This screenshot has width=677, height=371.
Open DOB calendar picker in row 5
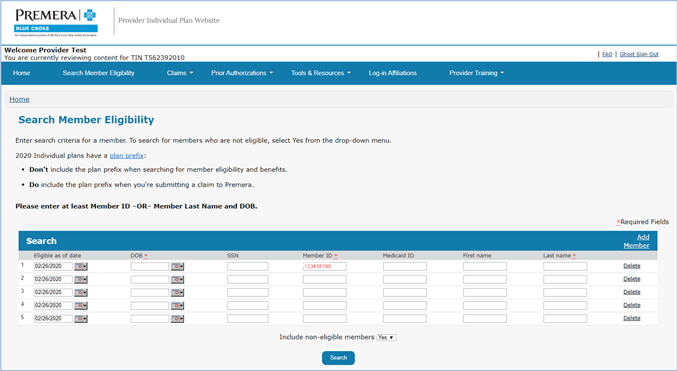pyautogui.click(x=177, y=319)
